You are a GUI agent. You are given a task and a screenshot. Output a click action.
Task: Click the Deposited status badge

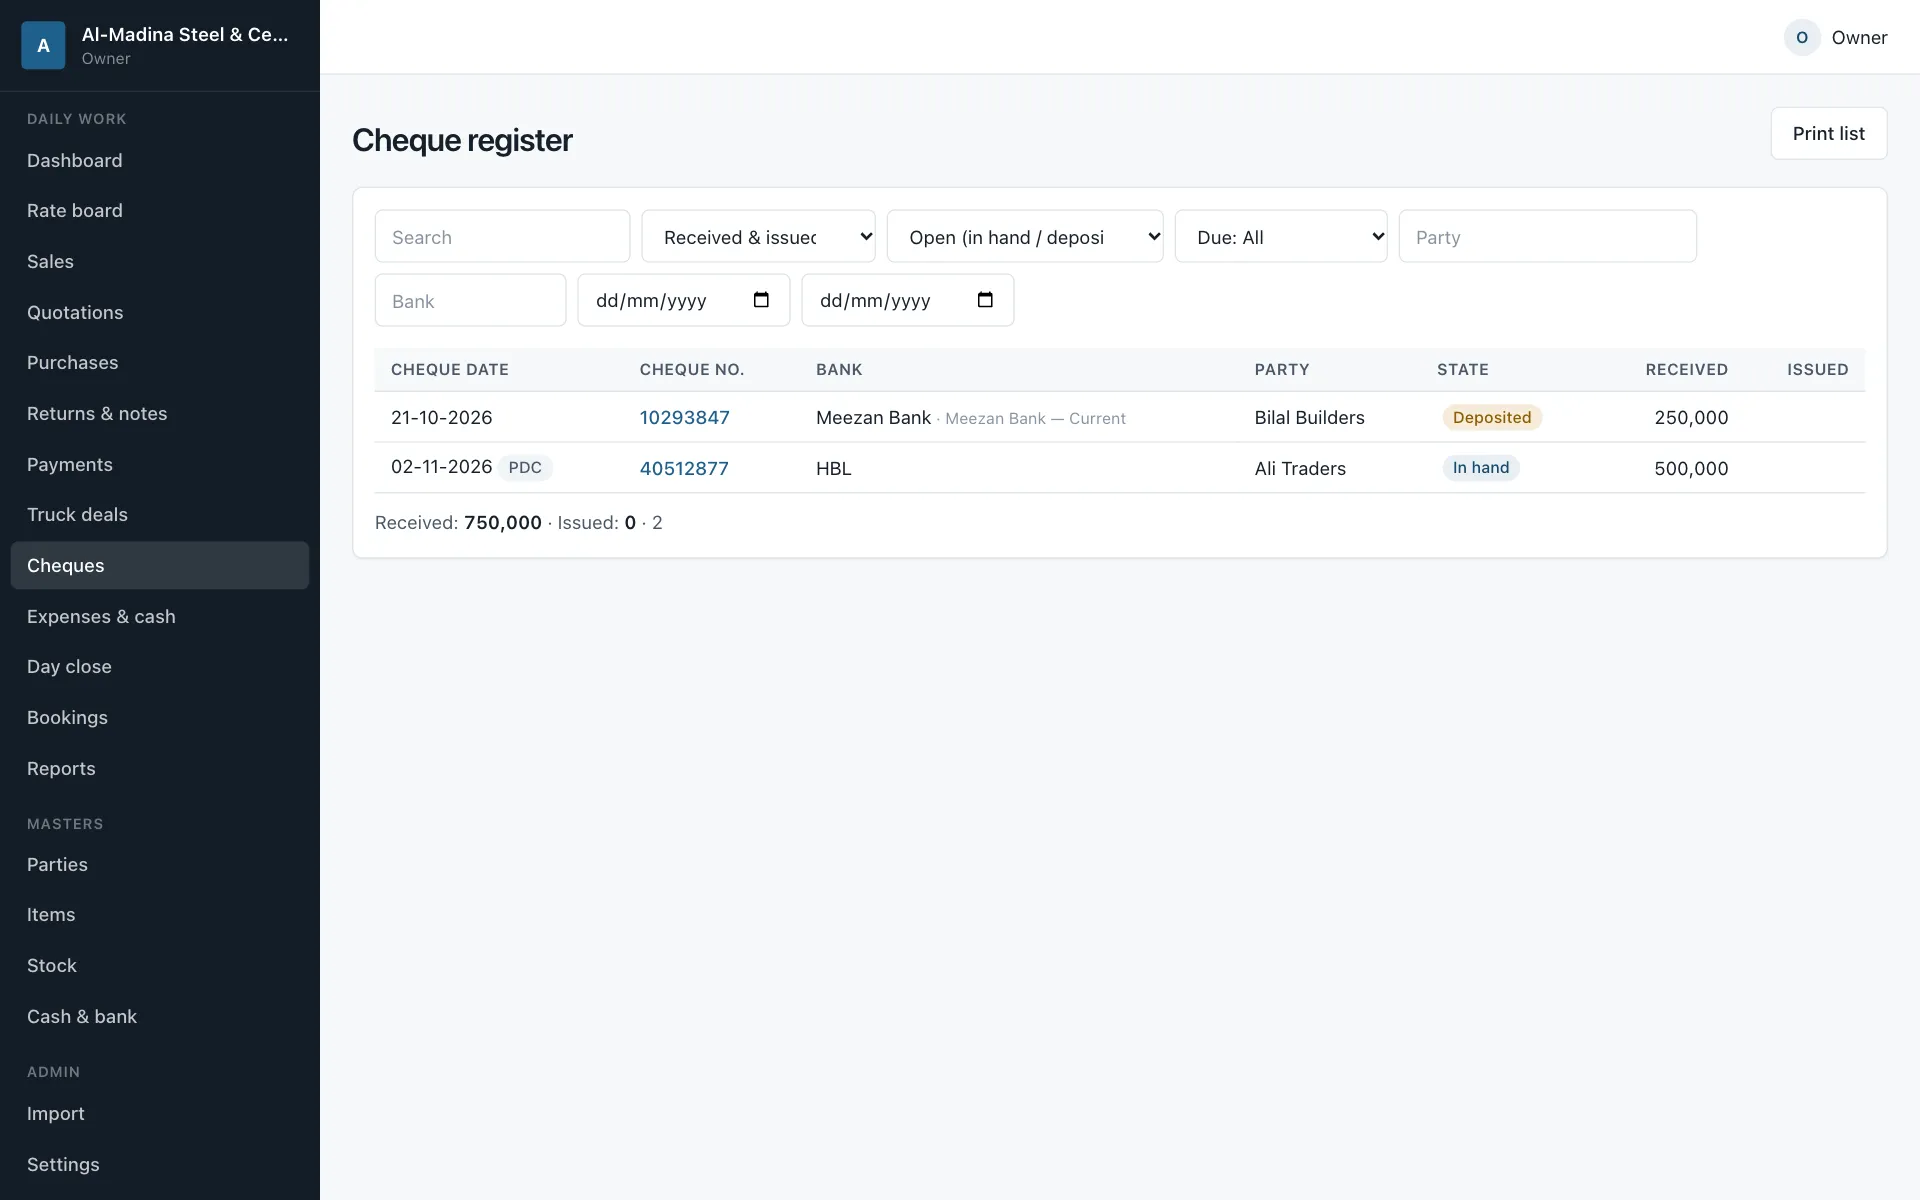click(1492, 417)
